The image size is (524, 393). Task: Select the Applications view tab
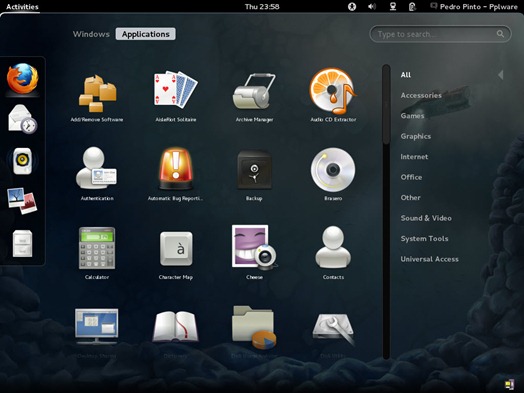click(145, 34)
